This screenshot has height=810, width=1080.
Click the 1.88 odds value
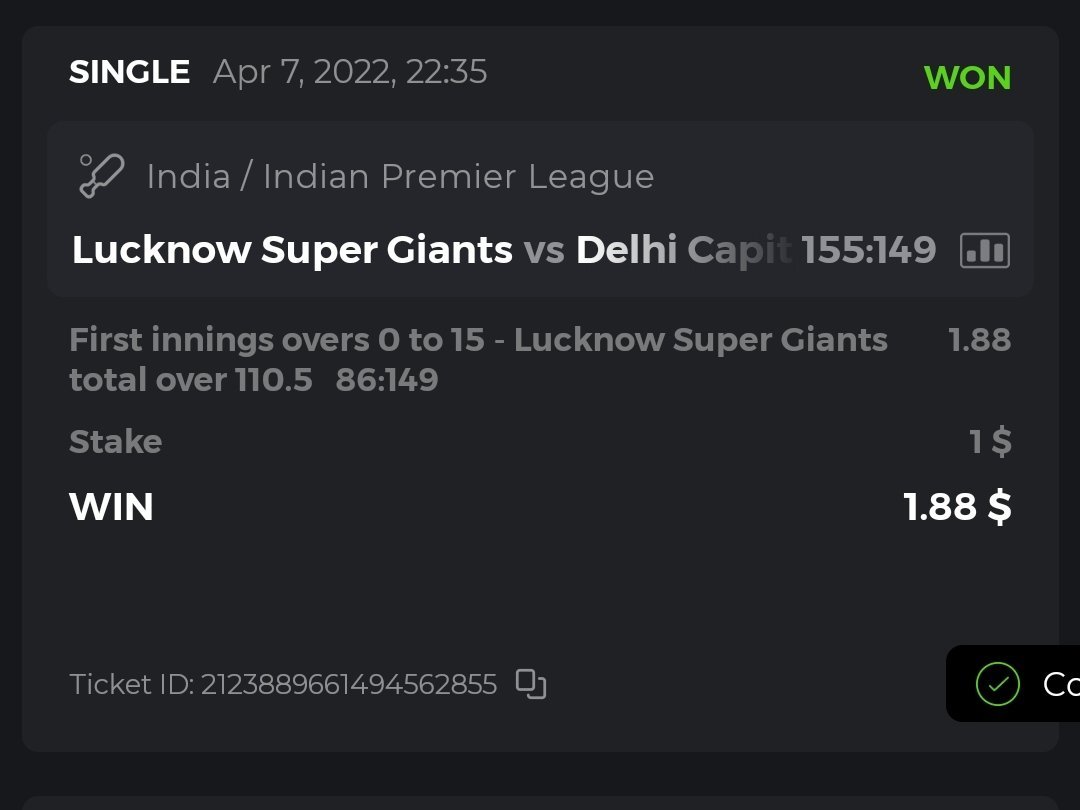tap(979, 340)
